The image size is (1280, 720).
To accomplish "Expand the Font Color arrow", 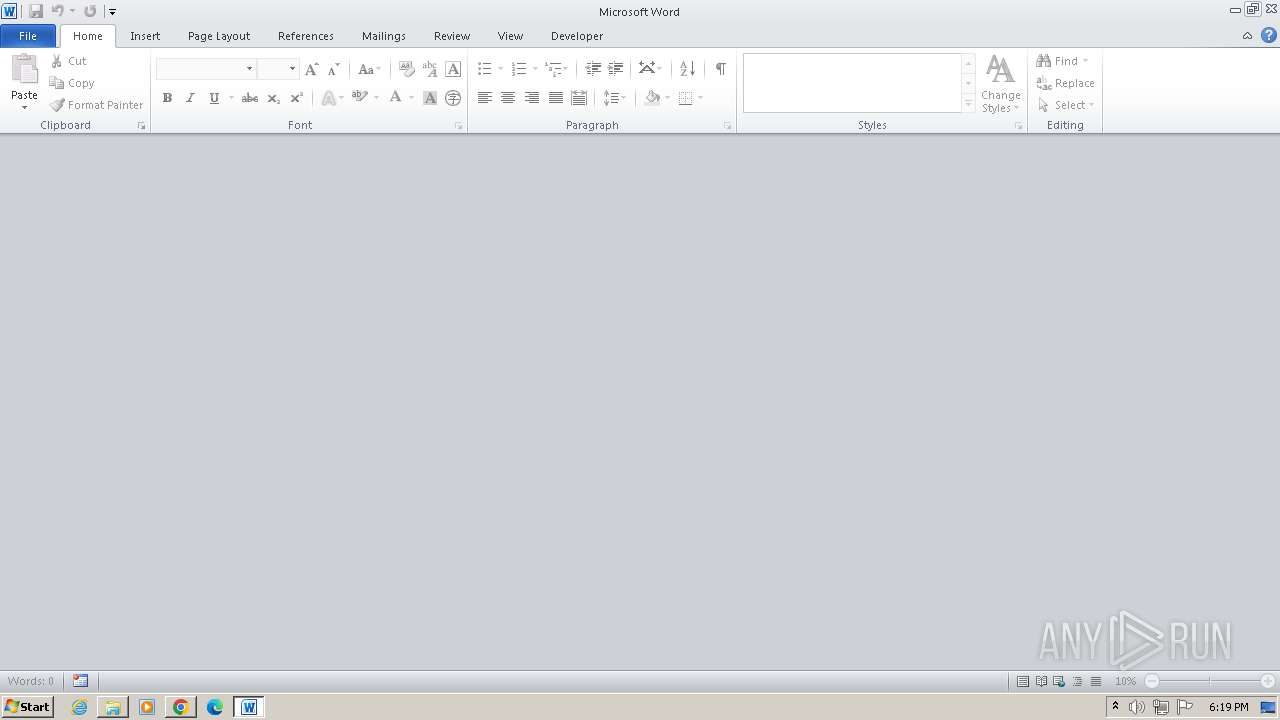I will (x=411, y=98).
